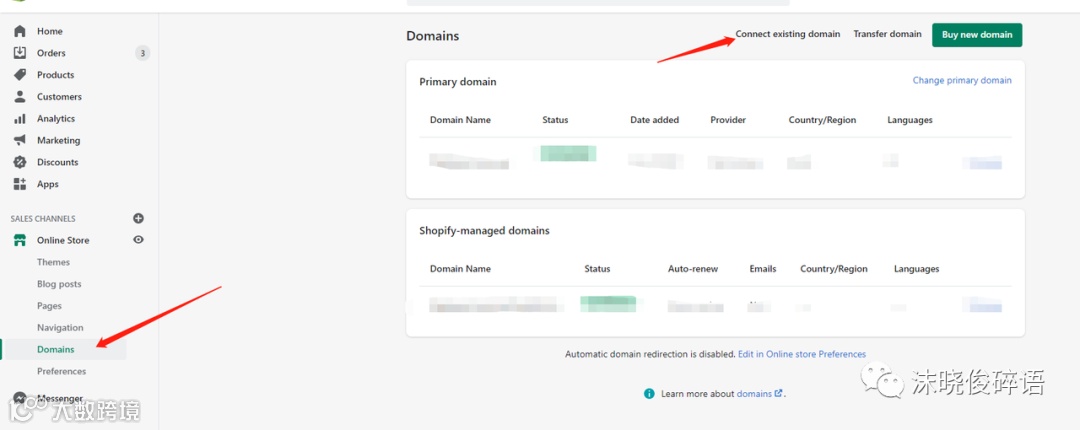1080x430 pixels.
Task: Click the info icon beside Learn more
Action: tap(649, 394)
